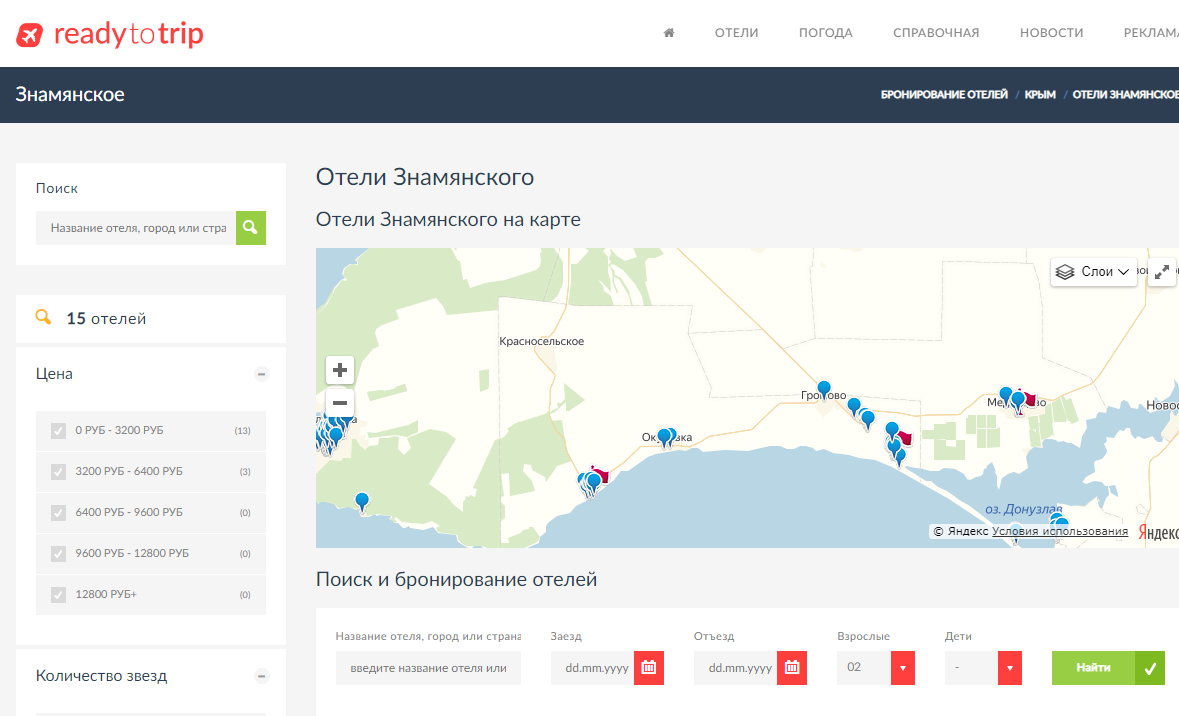This screenshot has width=1179, height=716.
Task: Click the green search magnifier button
Action: coord(250,228)
